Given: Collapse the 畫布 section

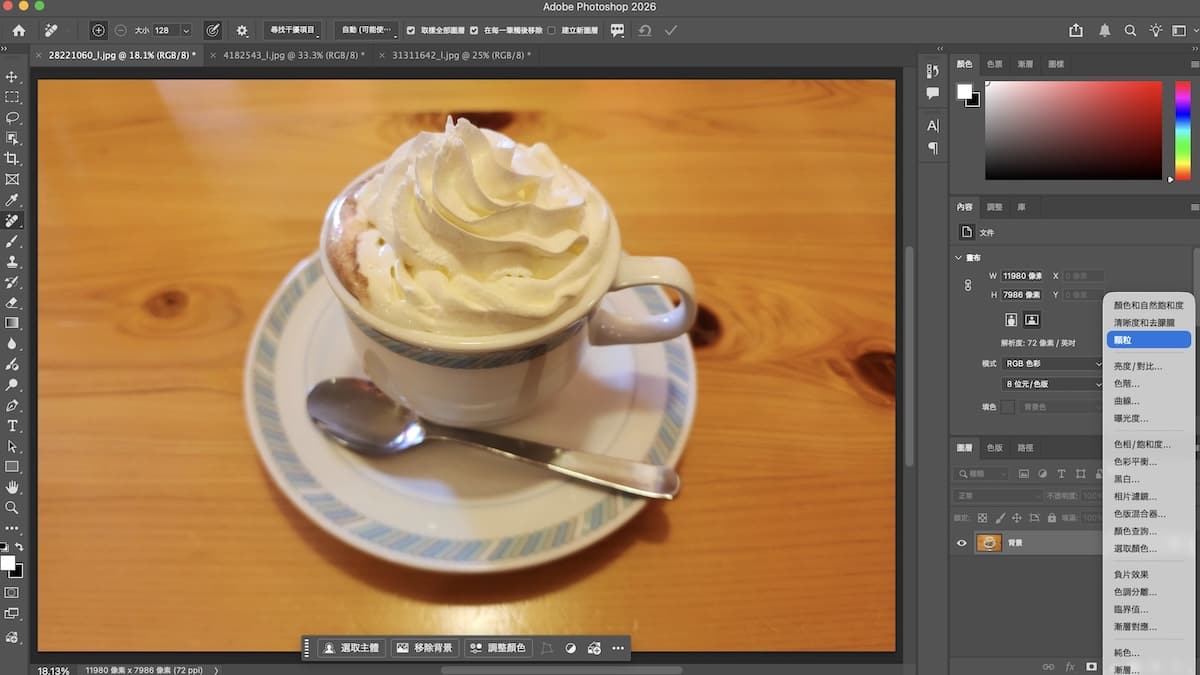Looking at the screenshot, I should 959,257.
